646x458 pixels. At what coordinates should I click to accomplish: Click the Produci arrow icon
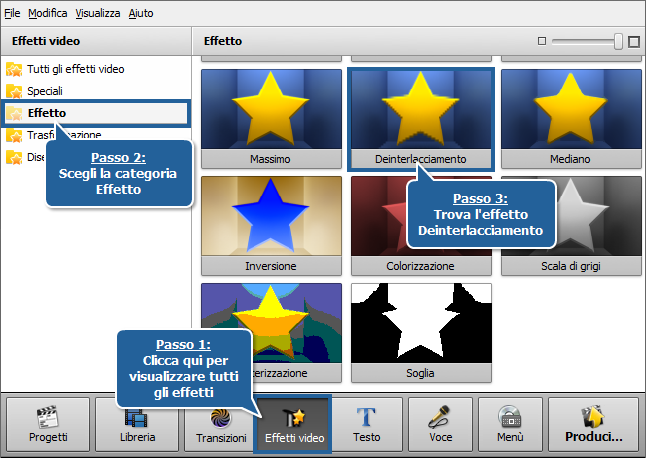point(593,416)
